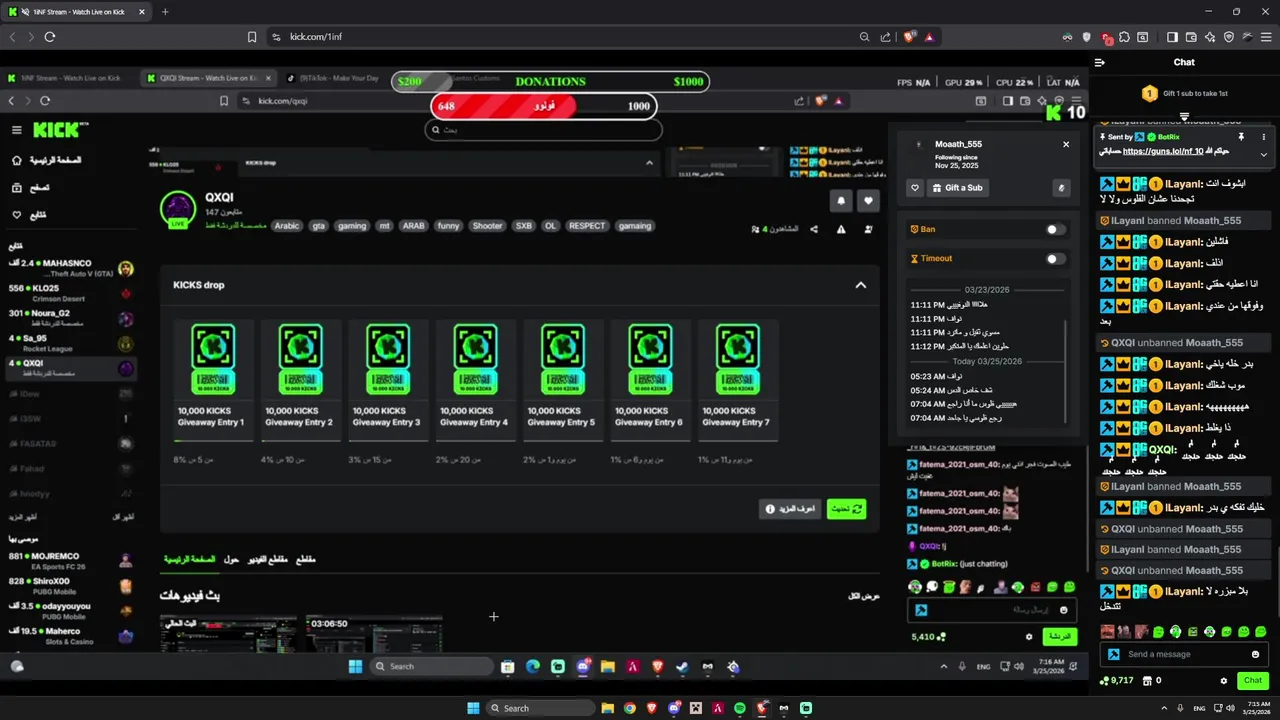
Task: Open the Windows Start button on the outer taskbar
Action: tap(473, 708)
